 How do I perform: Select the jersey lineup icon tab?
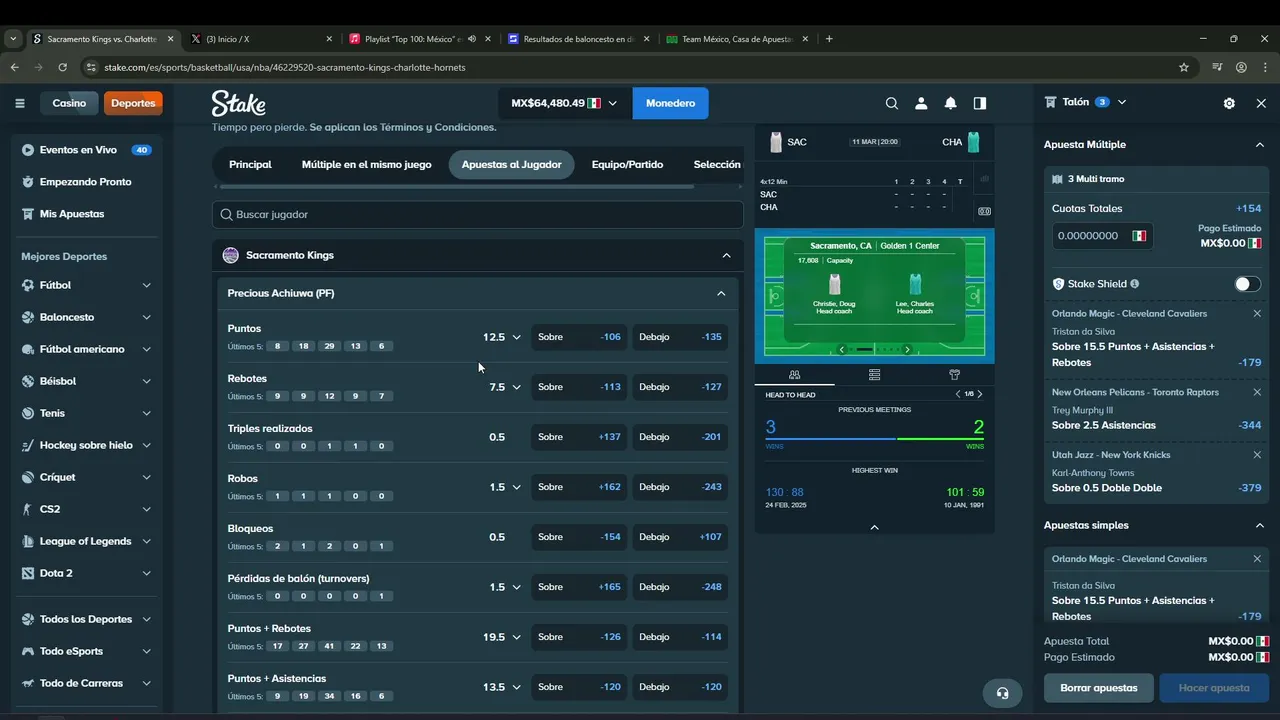(954, 375)
